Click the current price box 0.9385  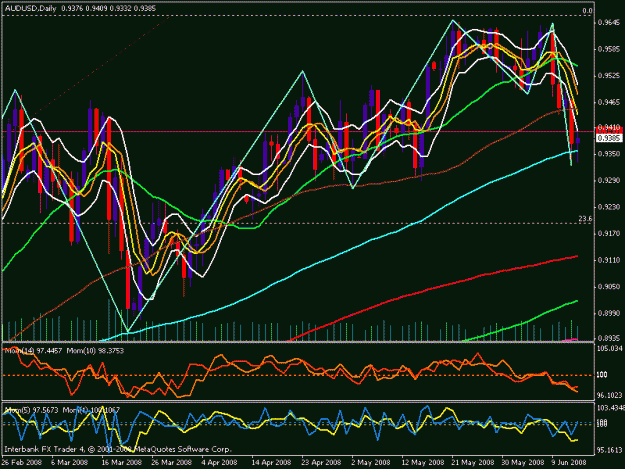(609, 138)
